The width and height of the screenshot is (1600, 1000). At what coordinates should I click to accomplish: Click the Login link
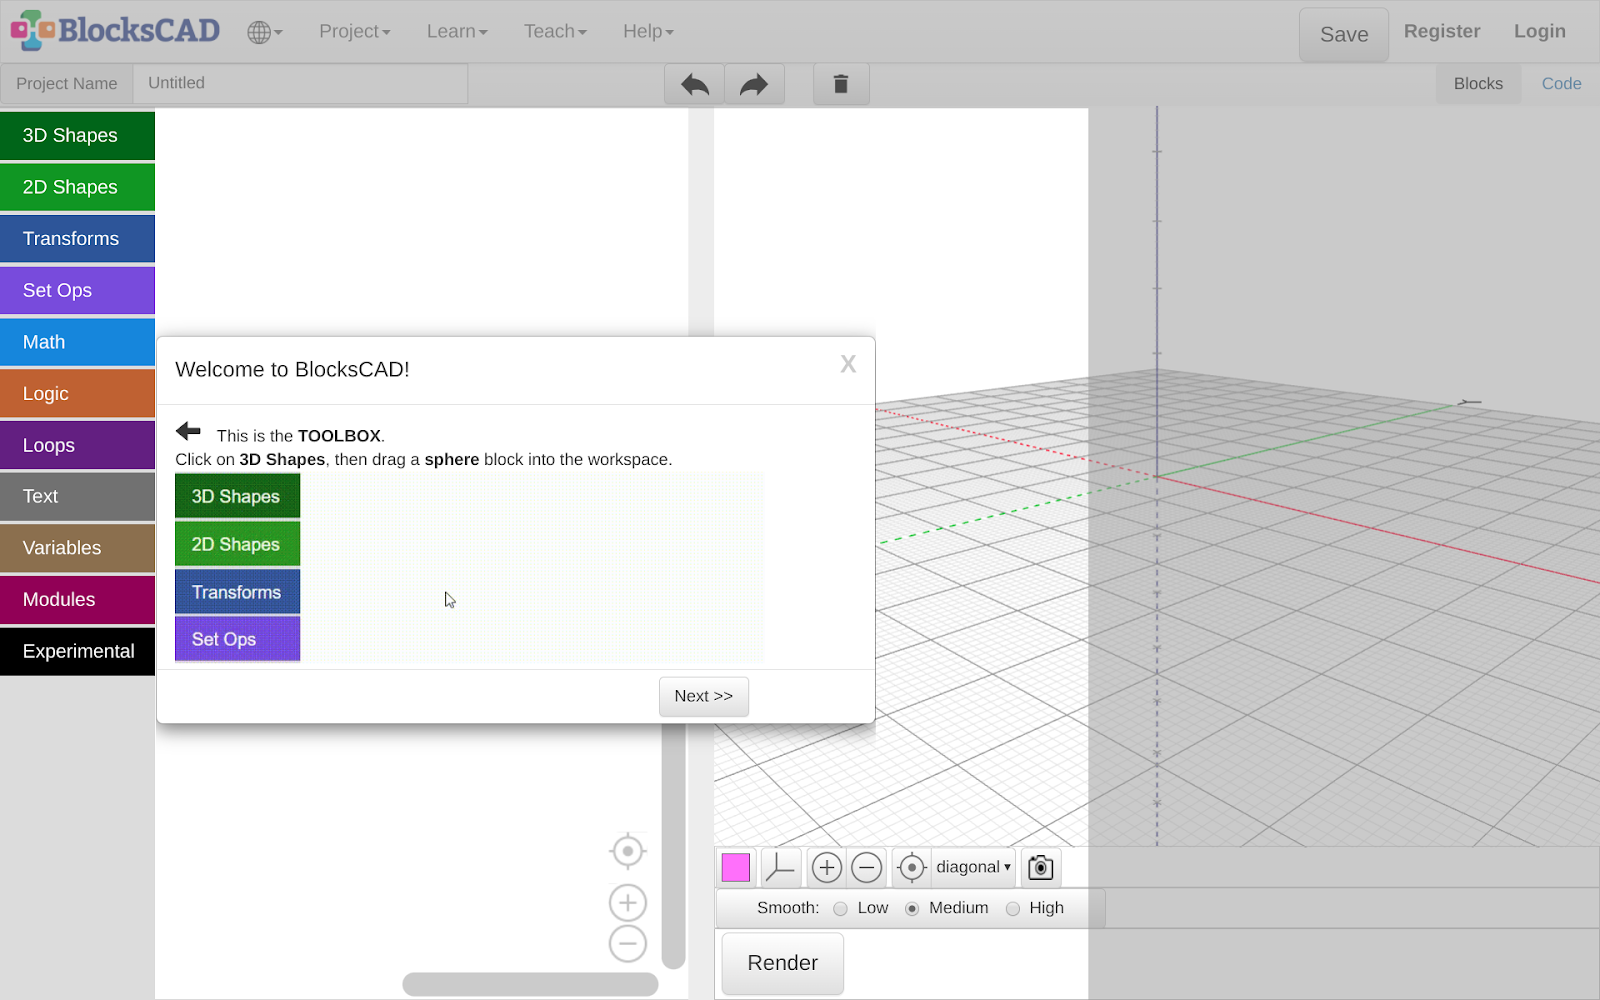tap(1540, 31)
